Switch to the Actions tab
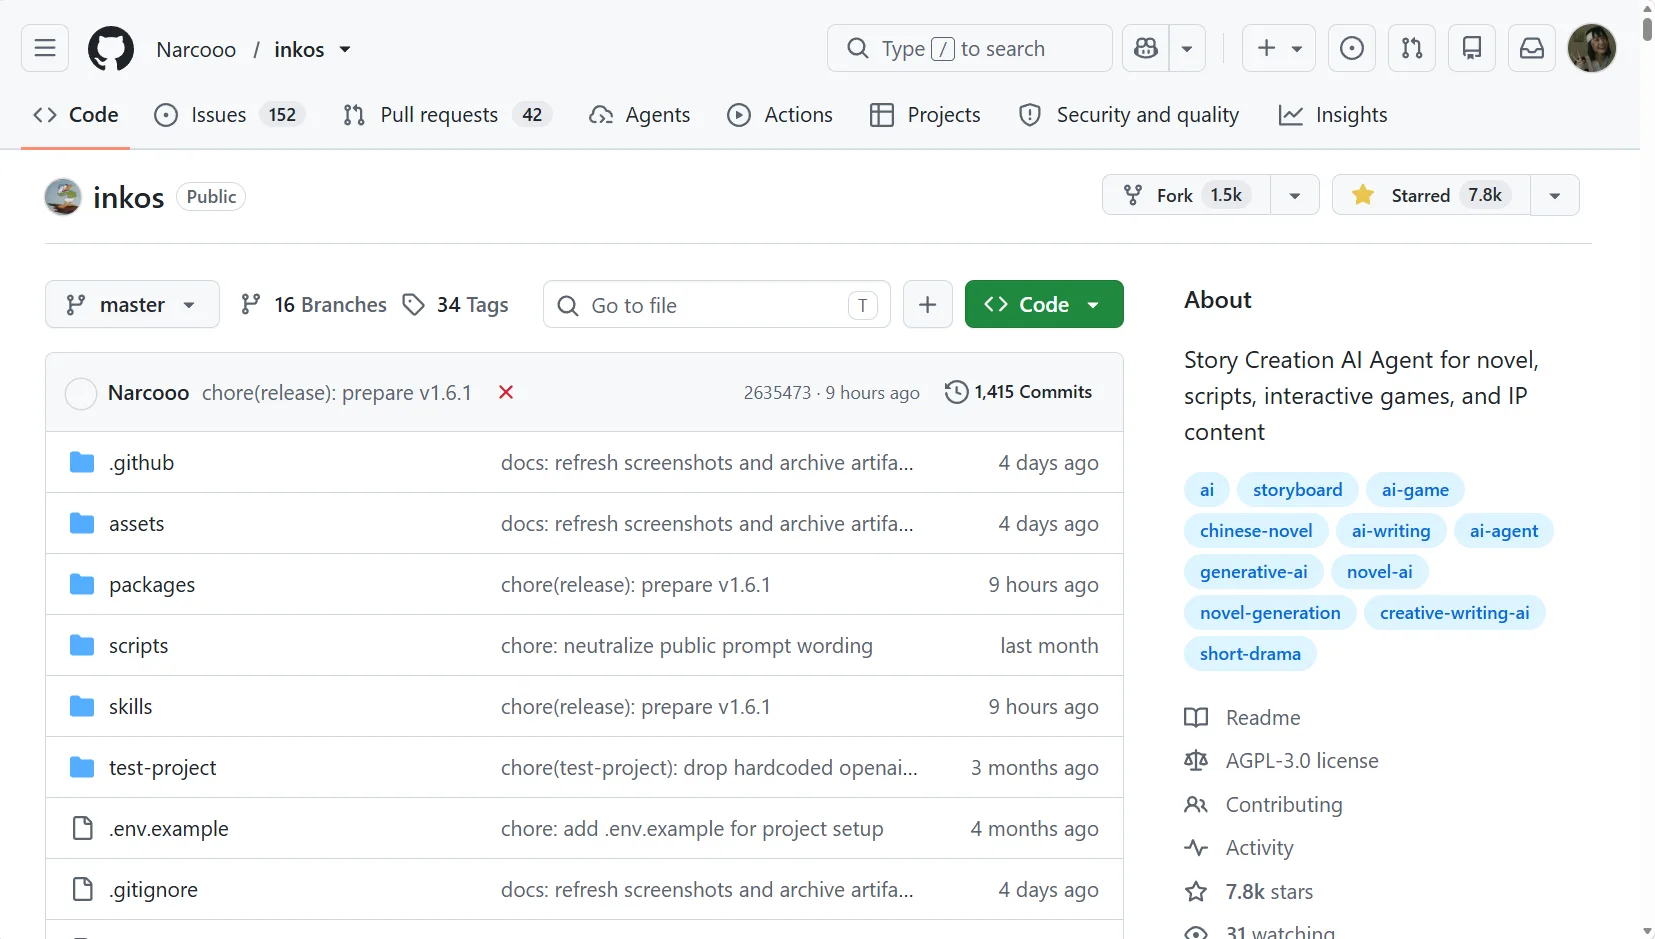 780,115
